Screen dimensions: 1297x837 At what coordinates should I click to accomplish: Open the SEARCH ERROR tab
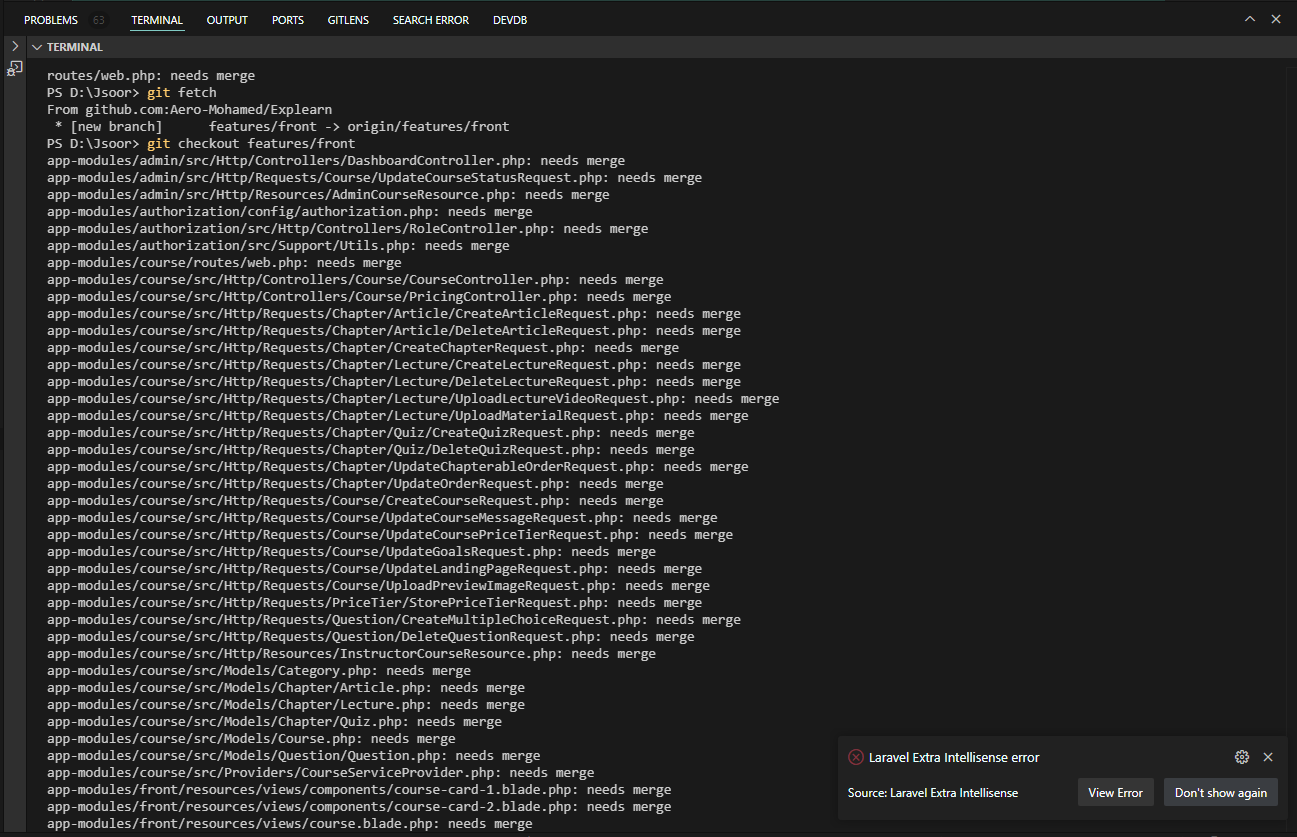(x=430, y=20)
